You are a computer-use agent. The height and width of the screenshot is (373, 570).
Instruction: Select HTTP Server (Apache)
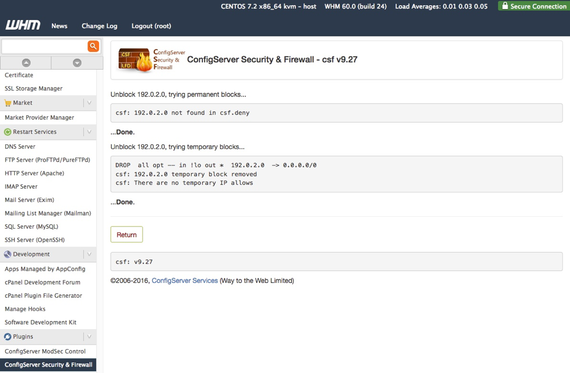(x=34, y=173)
